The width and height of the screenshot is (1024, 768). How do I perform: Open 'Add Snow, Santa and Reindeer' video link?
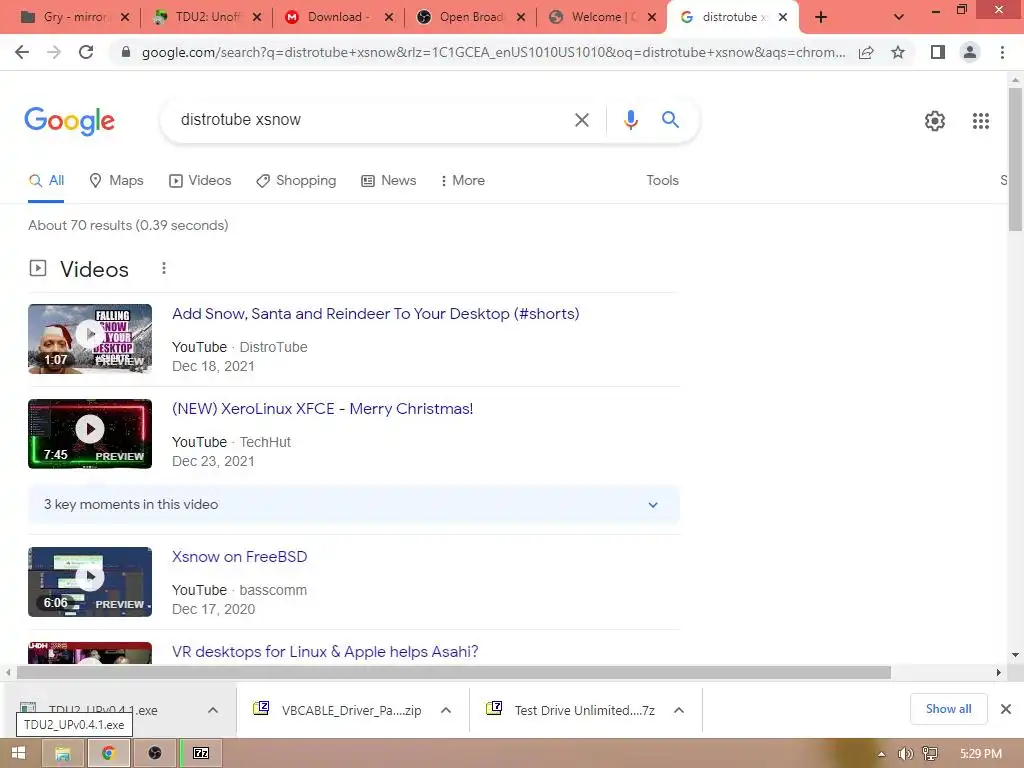tap(376, 313)
